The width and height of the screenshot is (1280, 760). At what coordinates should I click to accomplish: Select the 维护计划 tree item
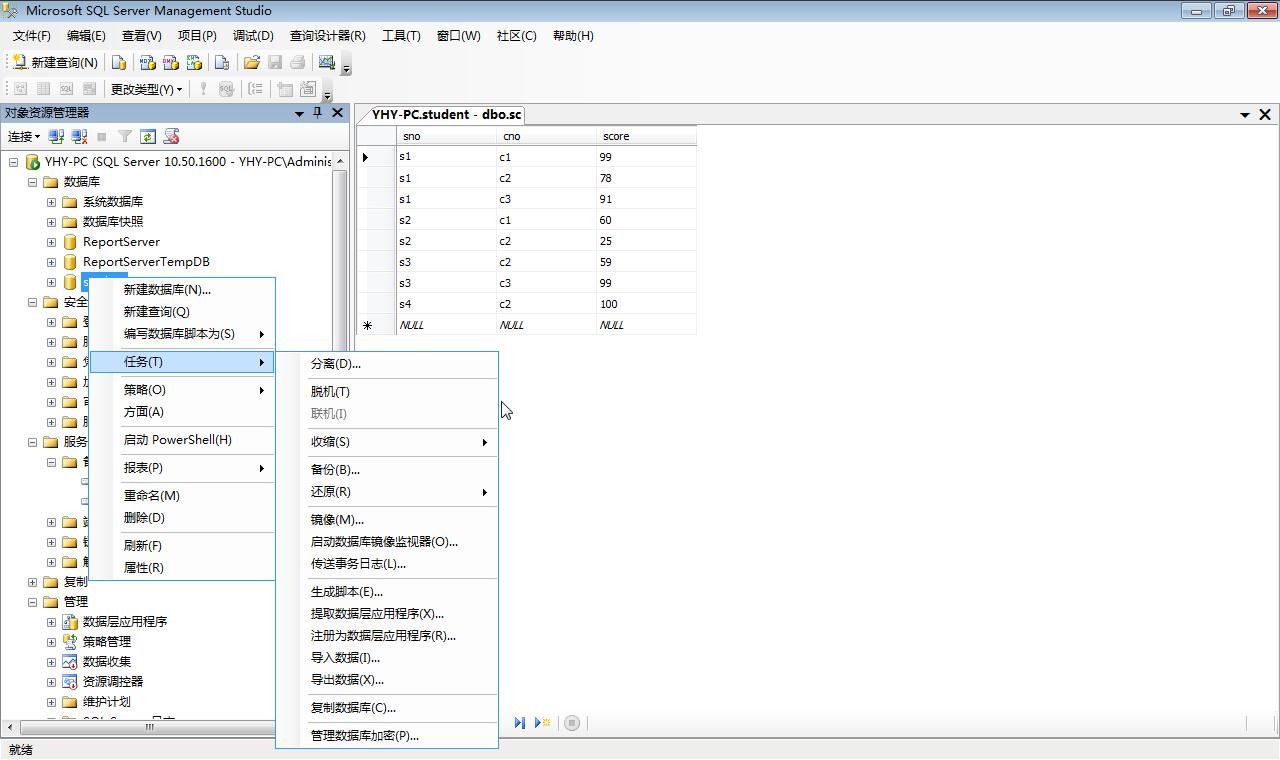click(106, 702)
